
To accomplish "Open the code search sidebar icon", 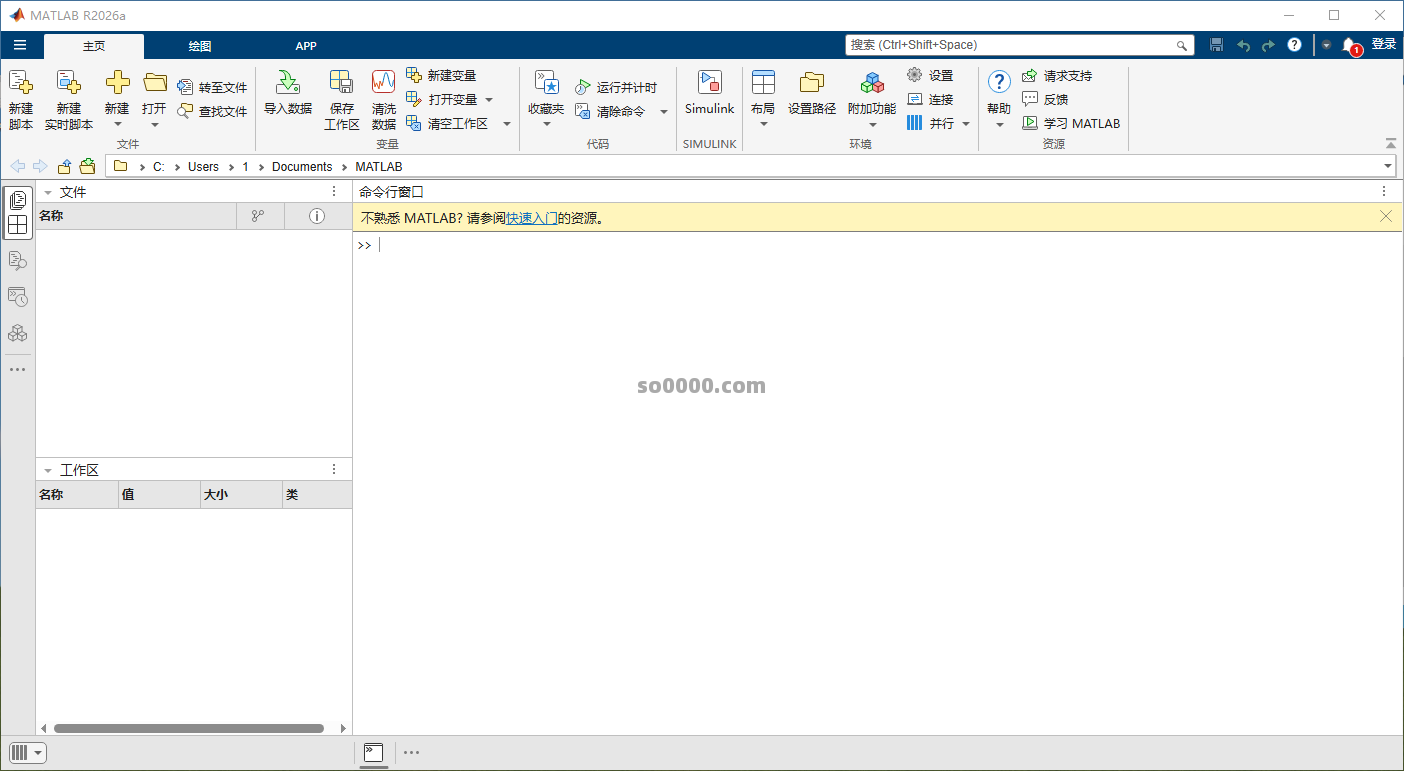I will point(18,261).
